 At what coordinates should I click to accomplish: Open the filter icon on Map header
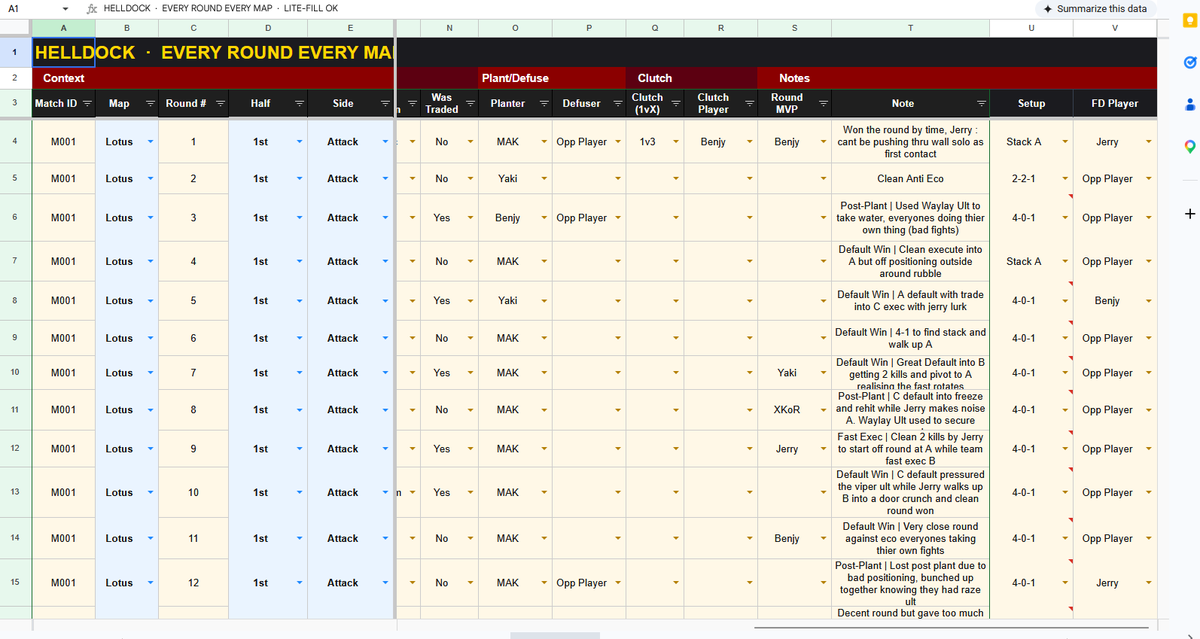[150, 103]
